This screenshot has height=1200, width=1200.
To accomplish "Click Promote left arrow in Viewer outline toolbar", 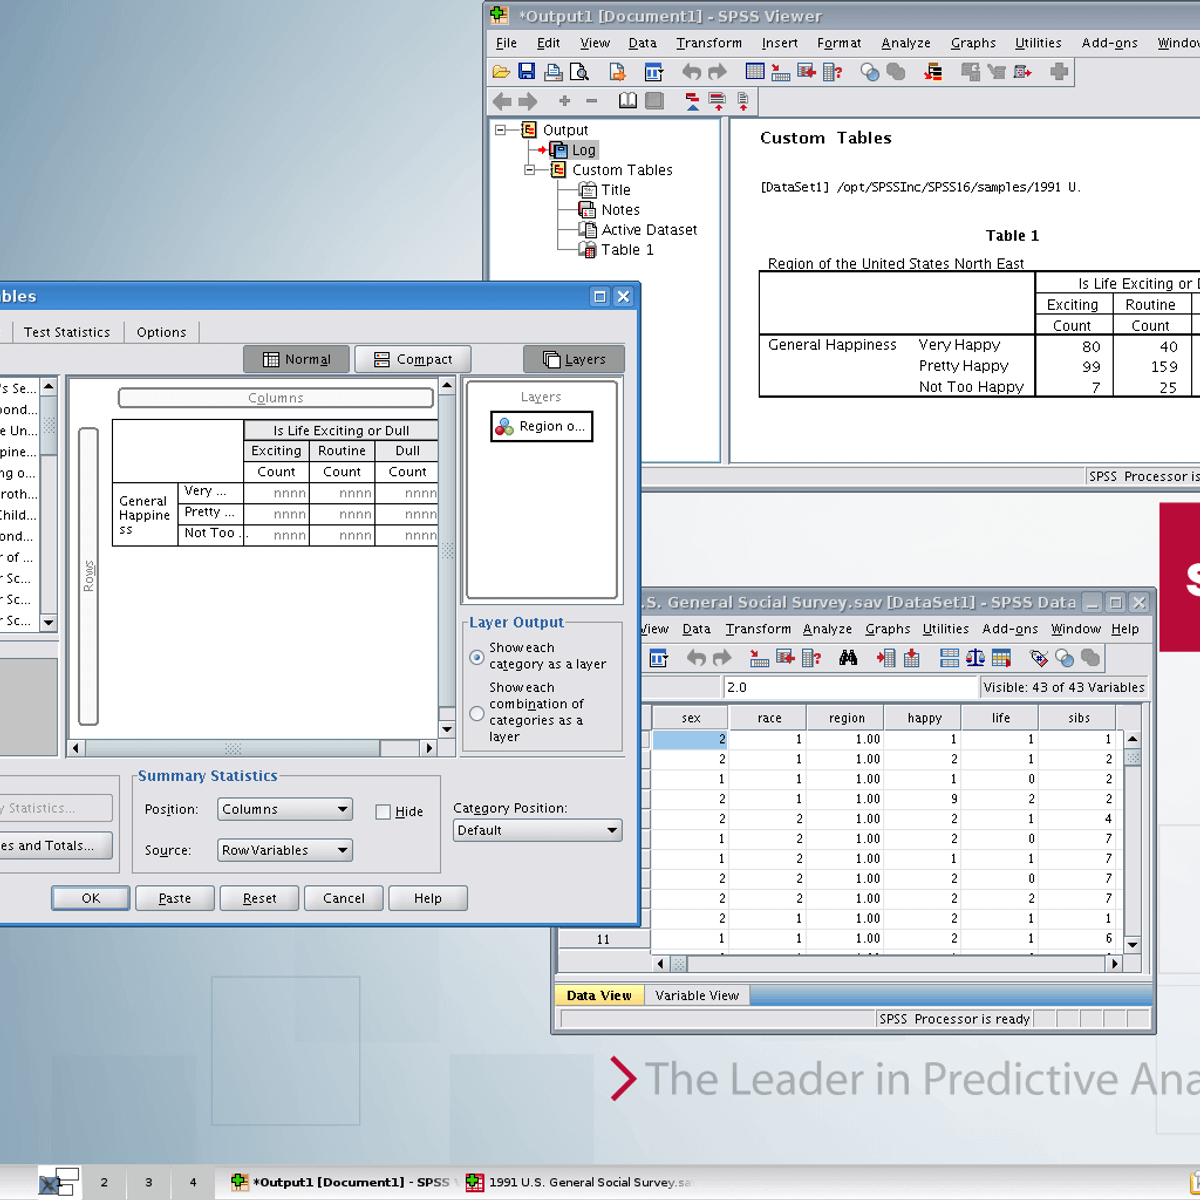I will point(502,101).
